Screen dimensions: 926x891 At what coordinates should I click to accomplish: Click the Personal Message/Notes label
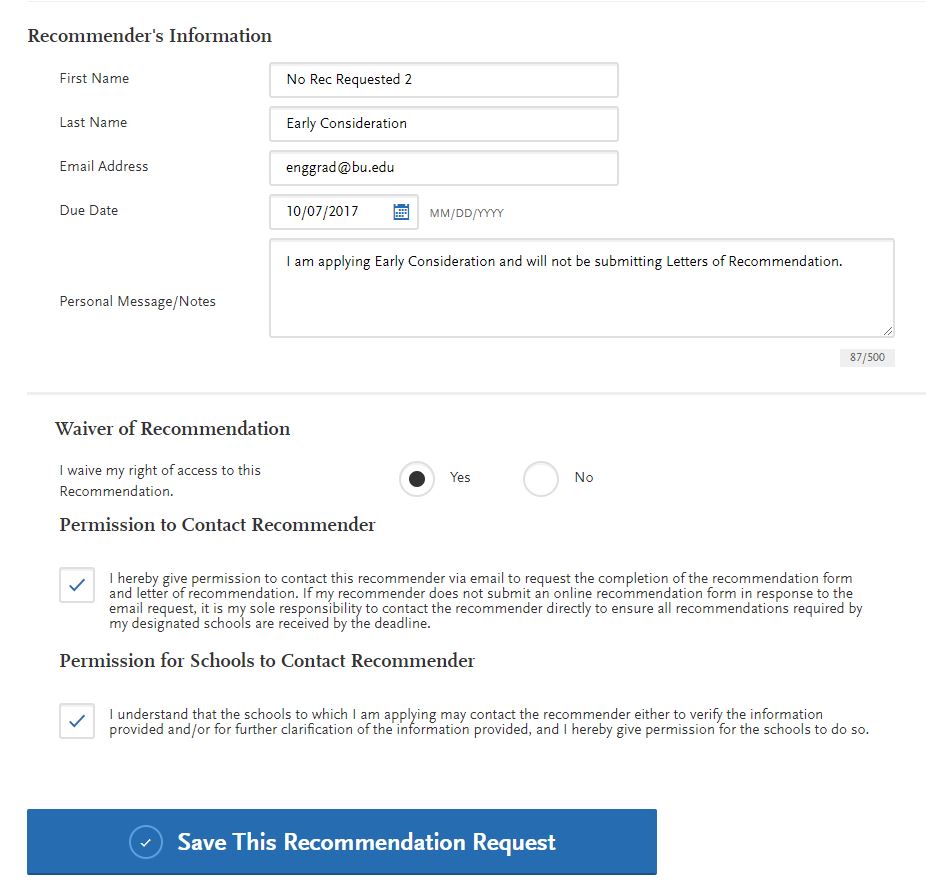[138, 302]
